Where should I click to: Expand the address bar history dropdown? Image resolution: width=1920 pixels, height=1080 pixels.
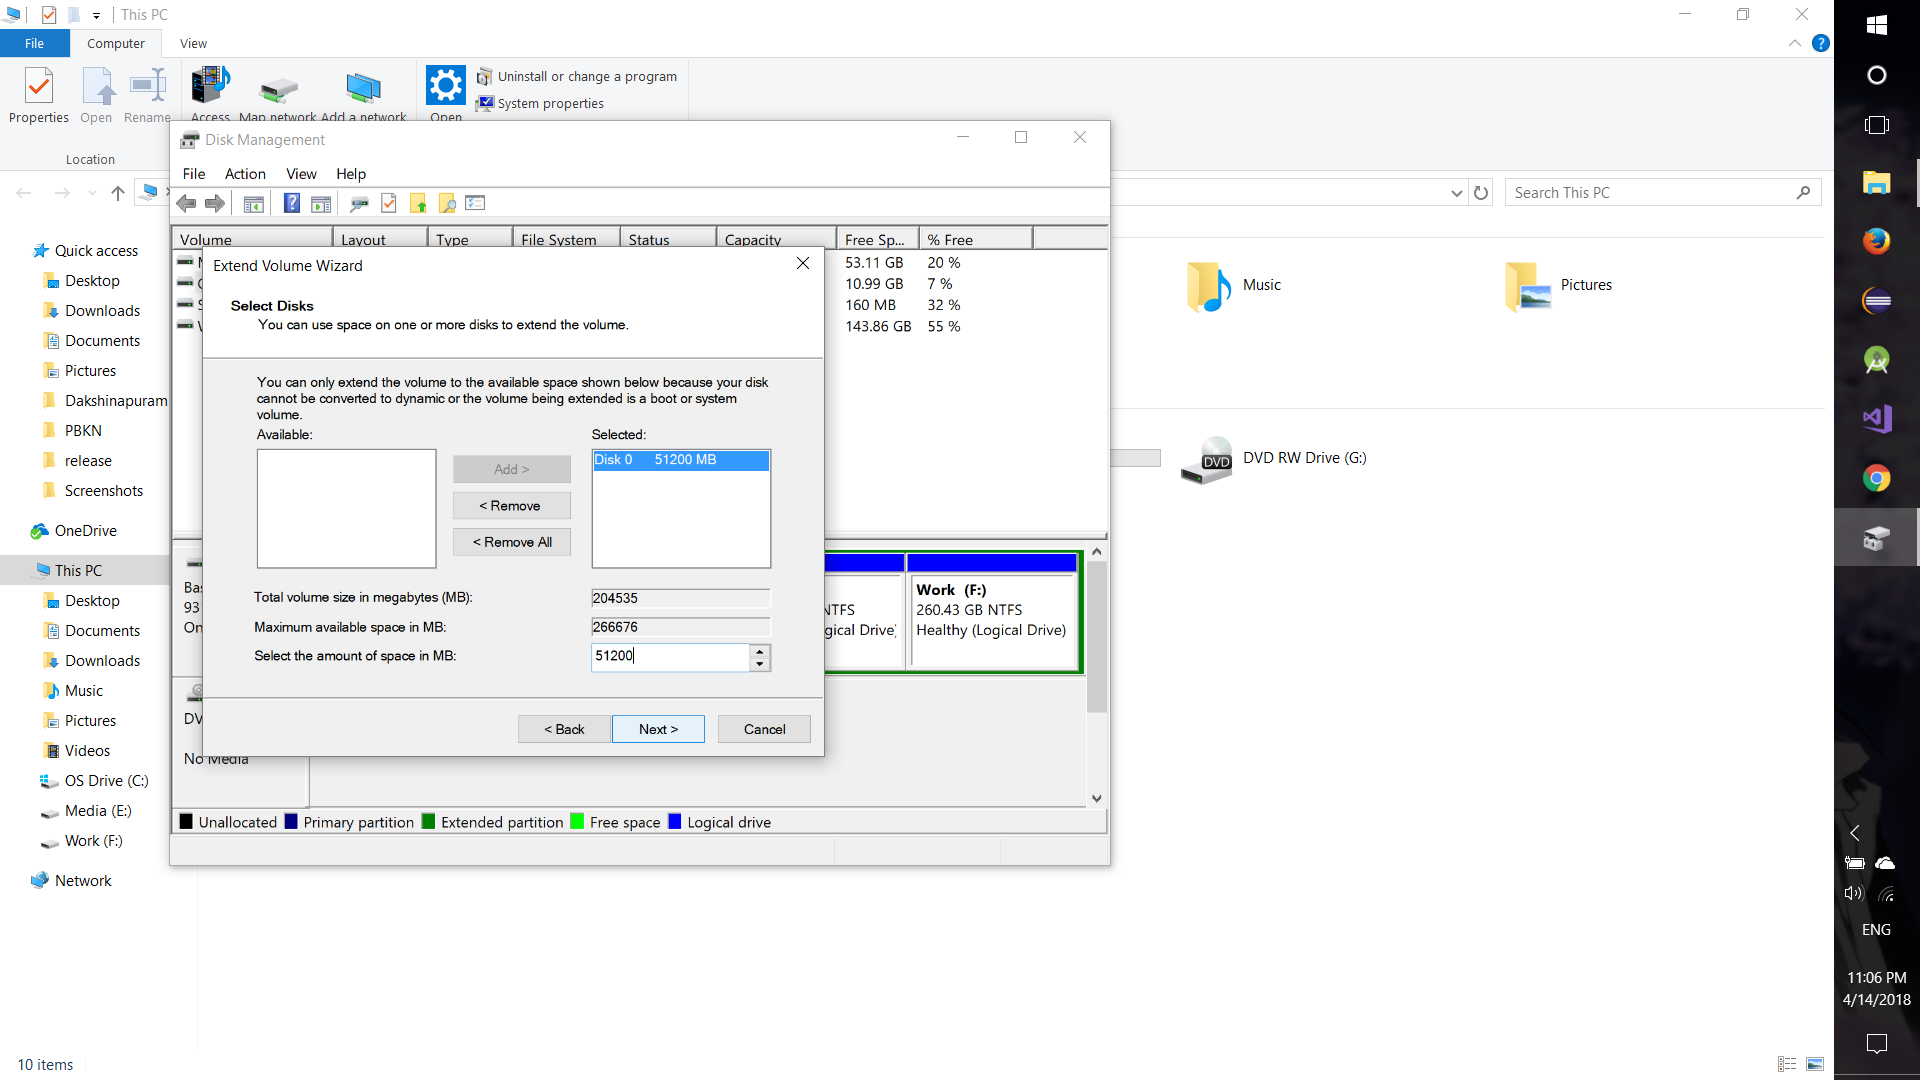pos(1456,193)
